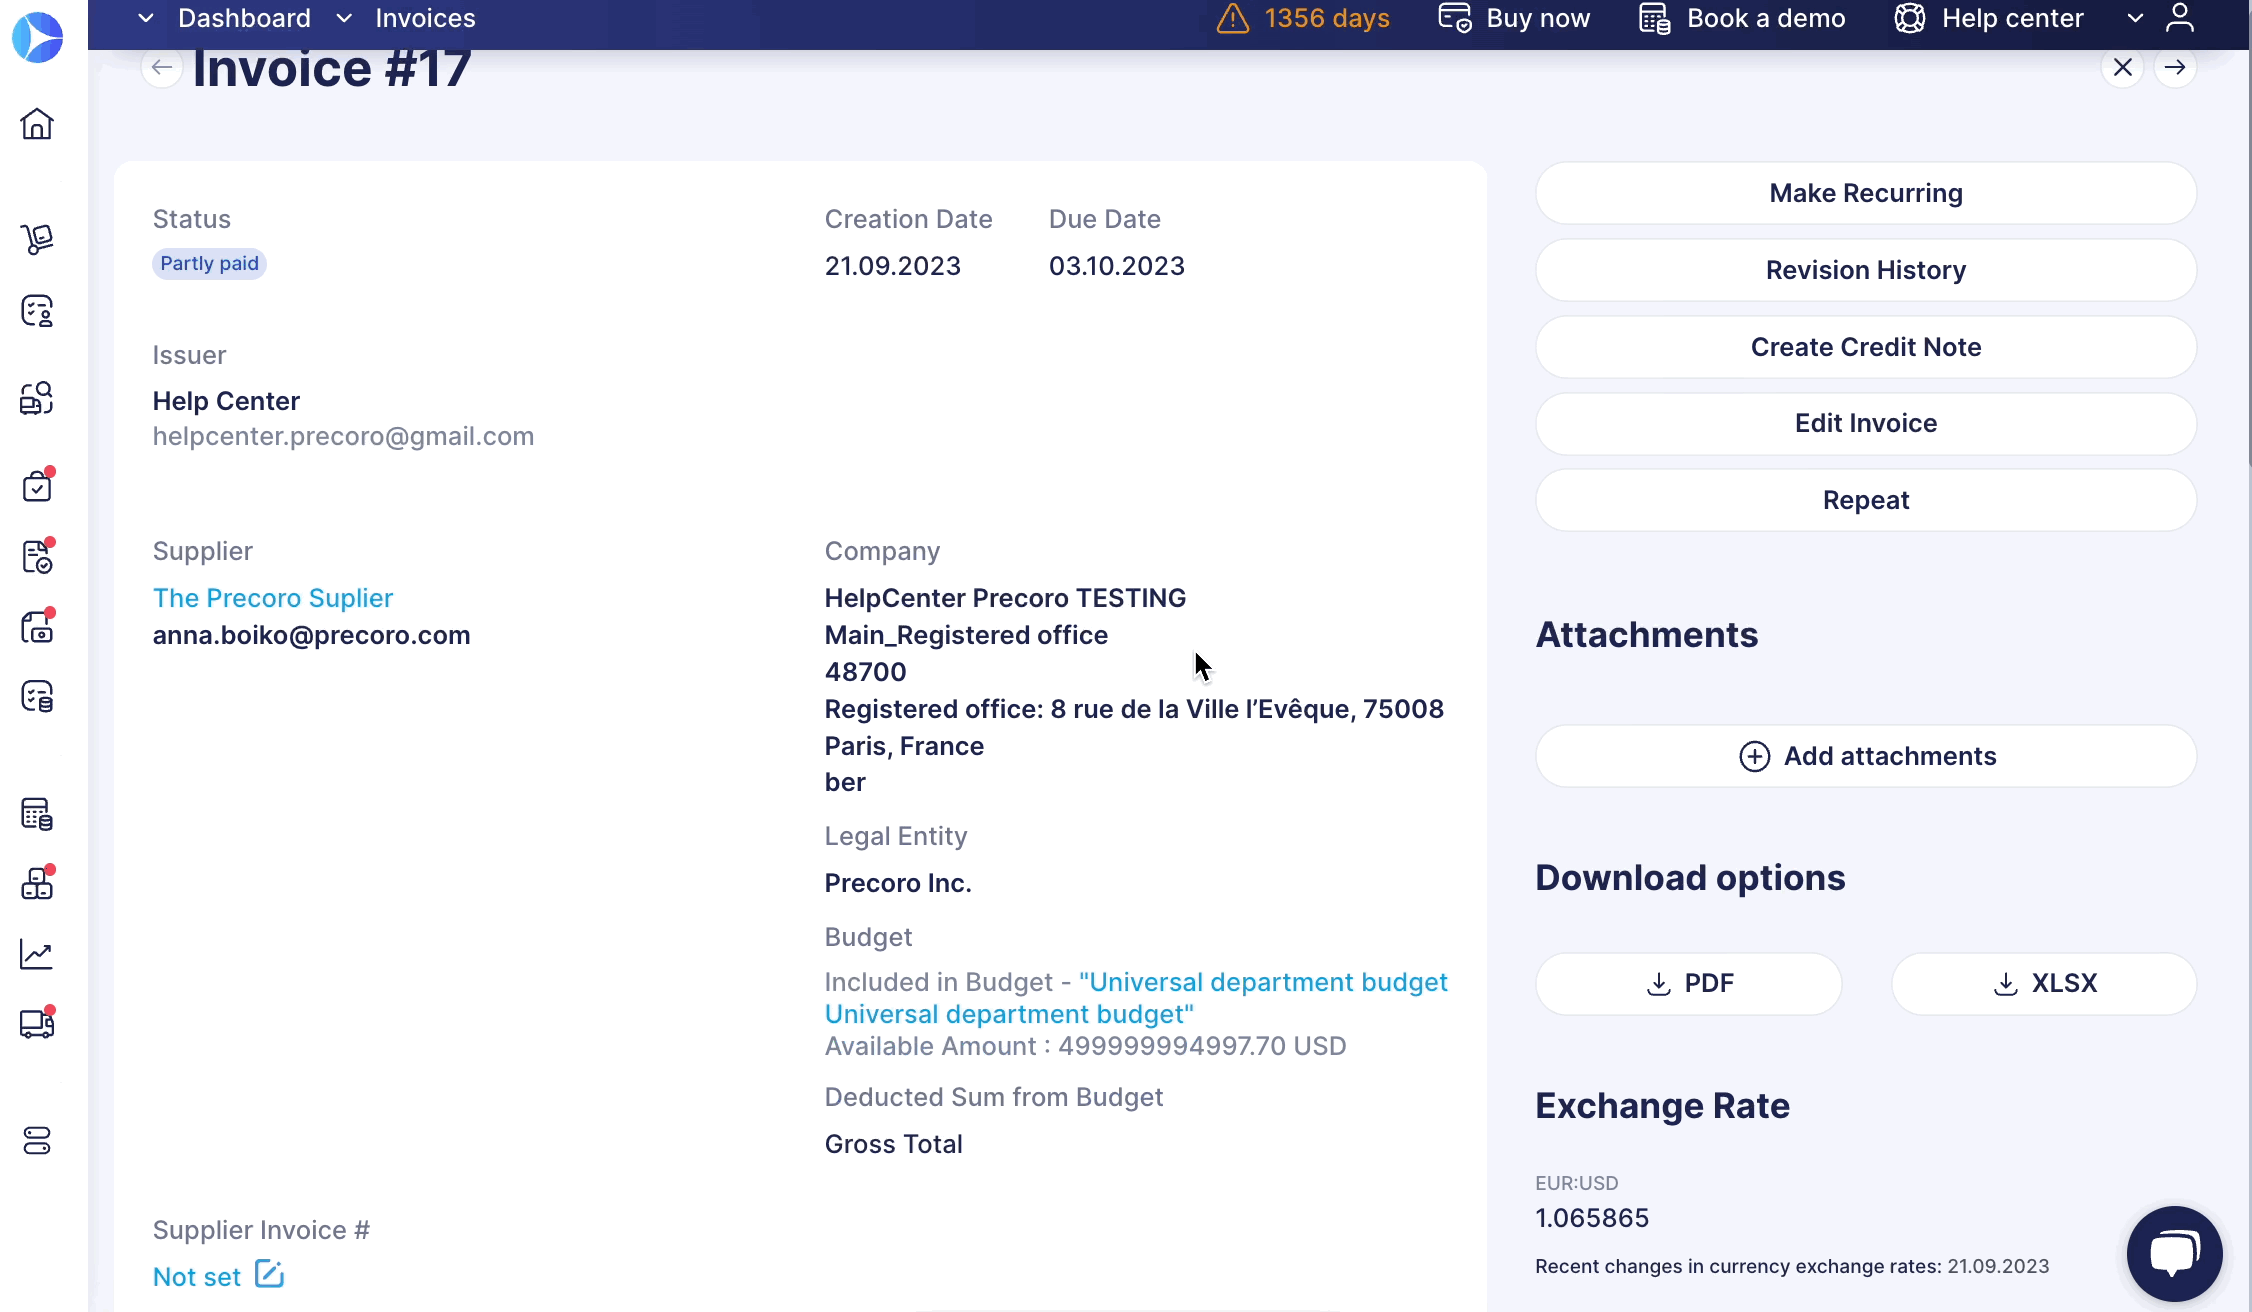Screen dimensions: 2252x1312
Task: Click the creation date 21.09.2023
Action: [892, 266]
